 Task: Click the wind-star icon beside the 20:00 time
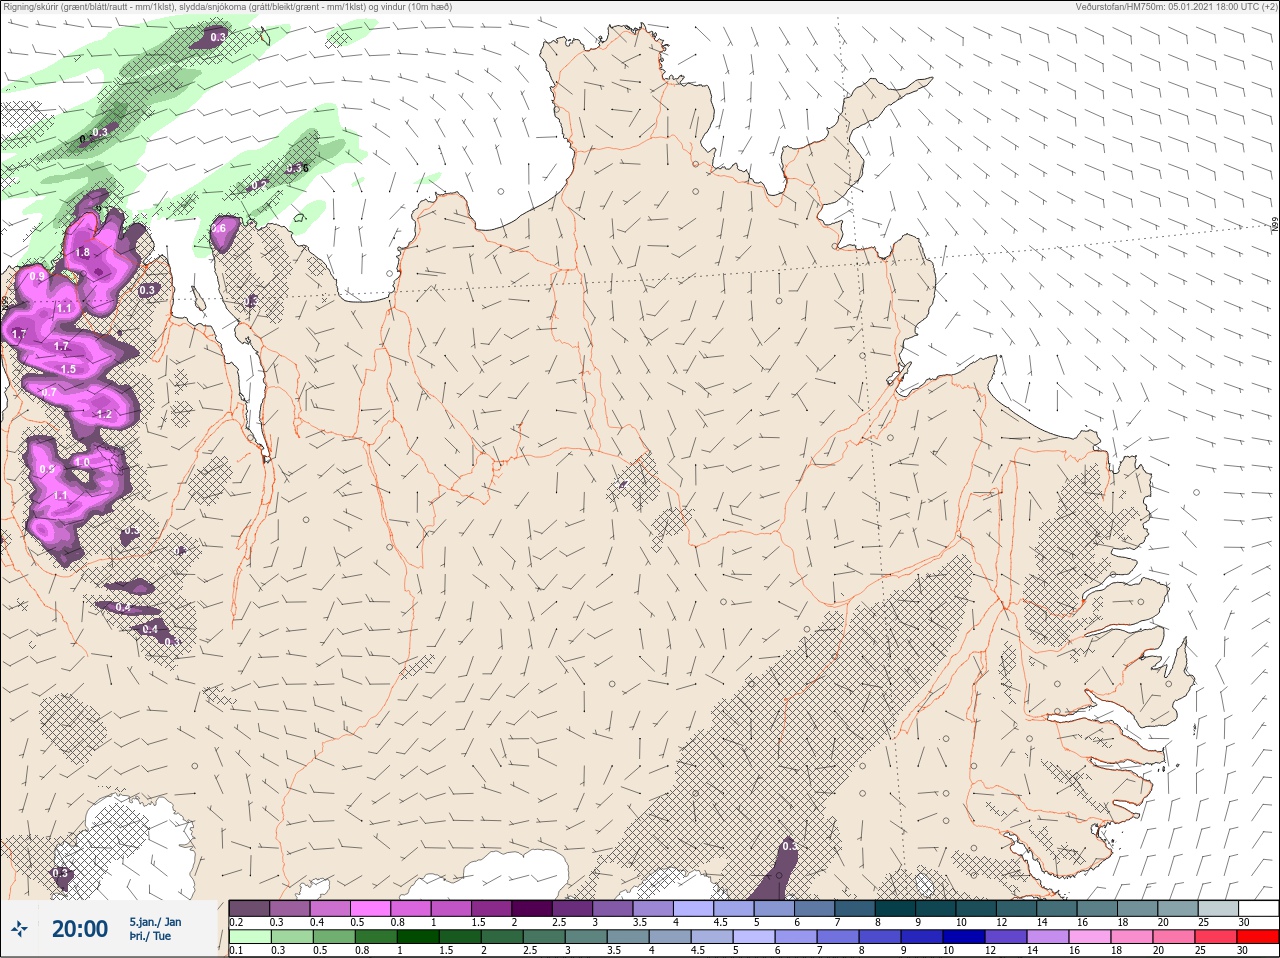point(19,930)
